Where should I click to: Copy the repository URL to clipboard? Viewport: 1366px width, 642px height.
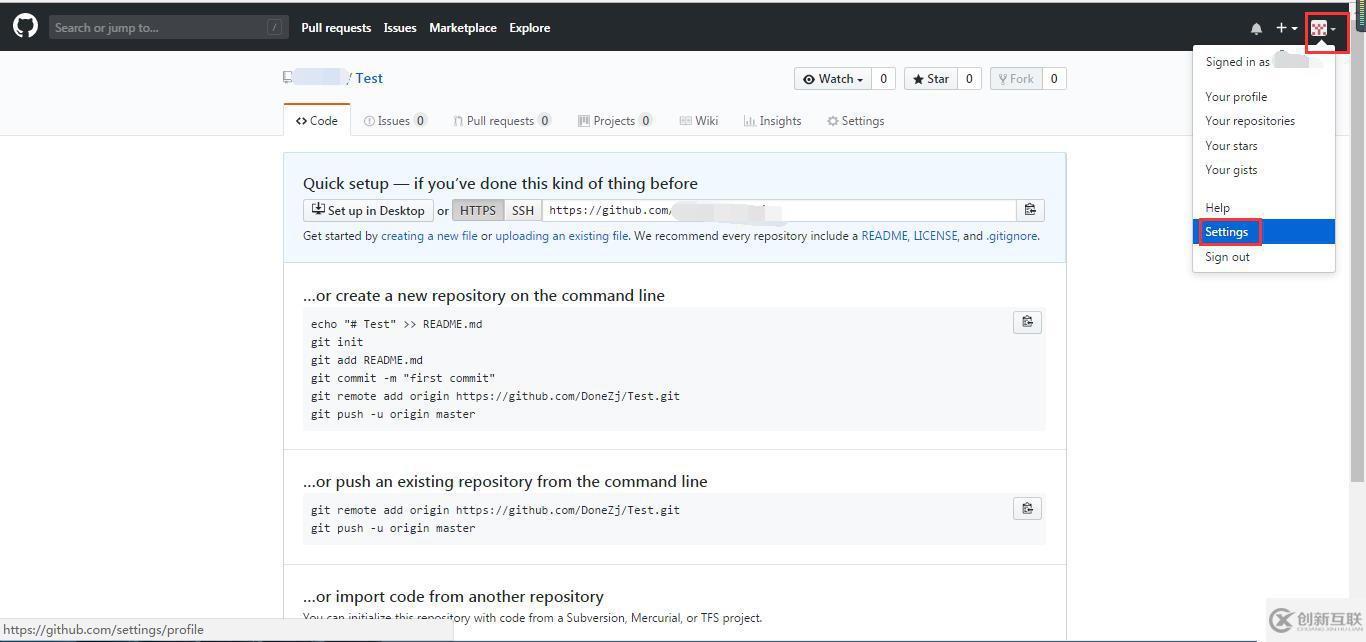coord(1030,210)
